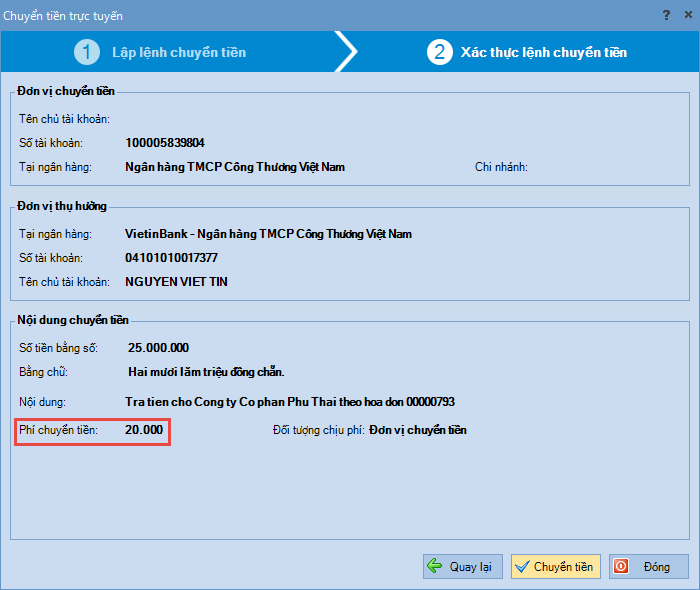Click account holder name NGUYEN VIET TIN
Image resolution: width=700 pixels, height=590 pixels.
[x=176, y=282]
